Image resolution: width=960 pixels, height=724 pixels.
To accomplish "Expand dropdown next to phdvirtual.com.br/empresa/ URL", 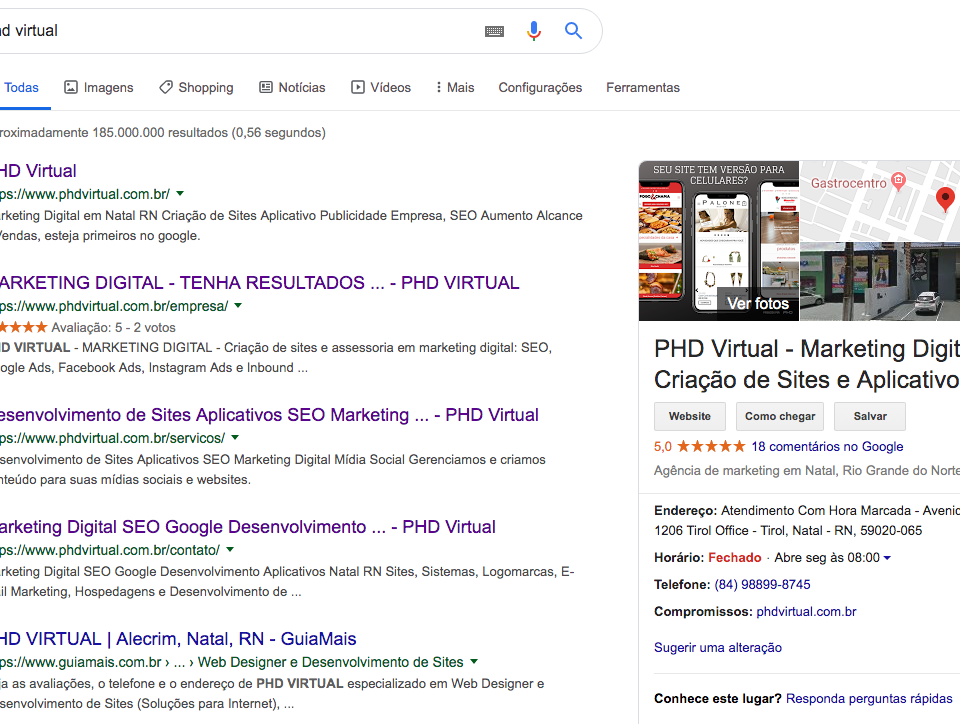I will point(238,305).
